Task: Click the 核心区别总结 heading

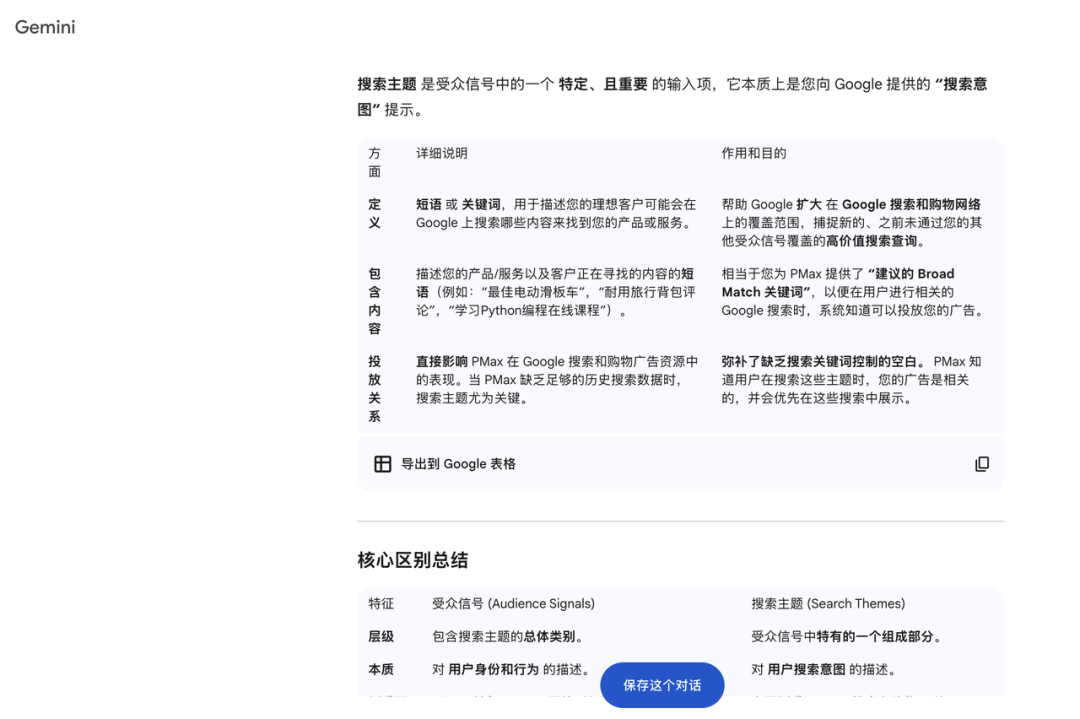Action: [x=413, y=560]
